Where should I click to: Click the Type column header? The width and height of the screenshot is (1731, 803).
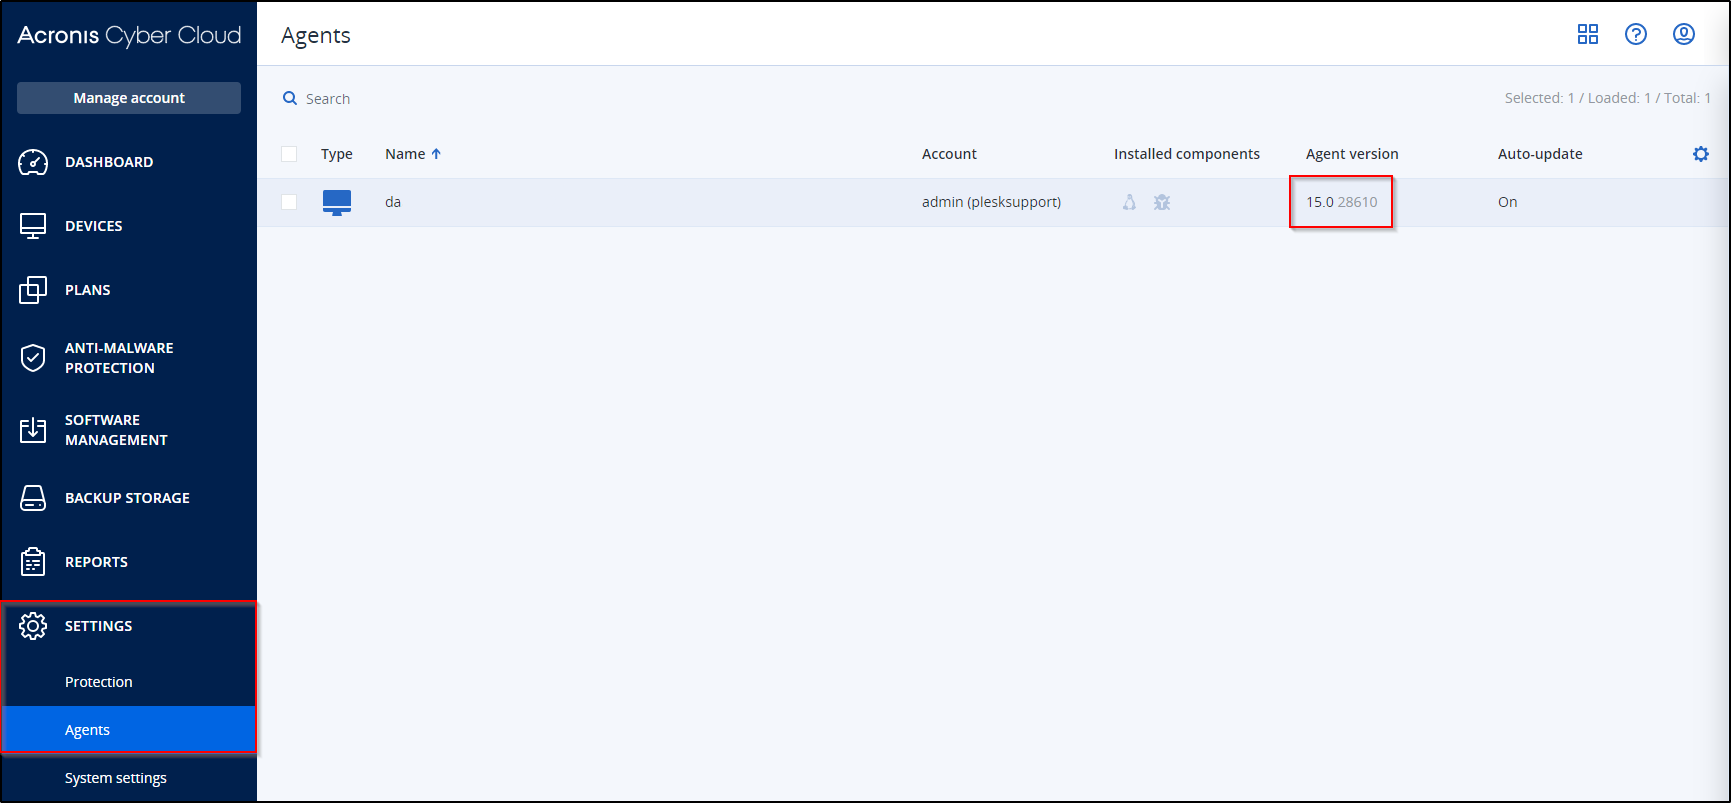(x=337, y=154)
